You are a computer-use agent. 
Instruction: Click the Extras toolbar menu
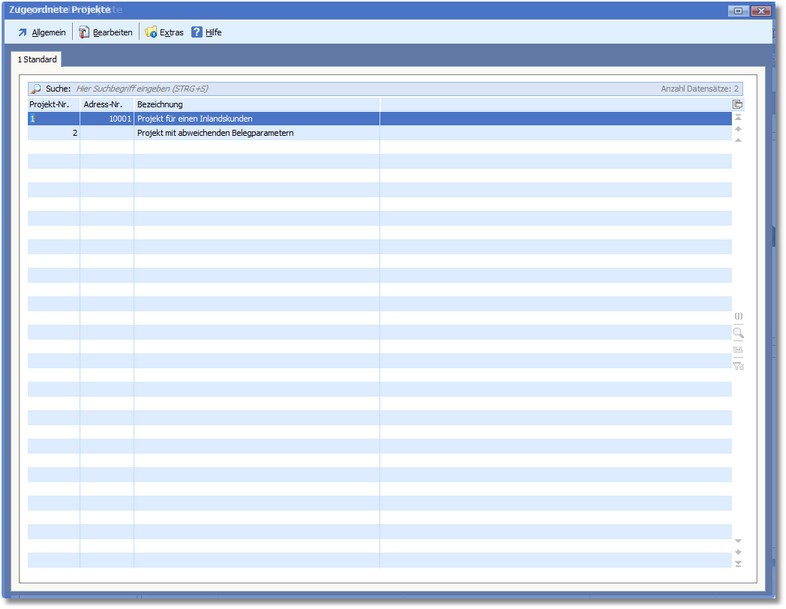pos(165,32)
